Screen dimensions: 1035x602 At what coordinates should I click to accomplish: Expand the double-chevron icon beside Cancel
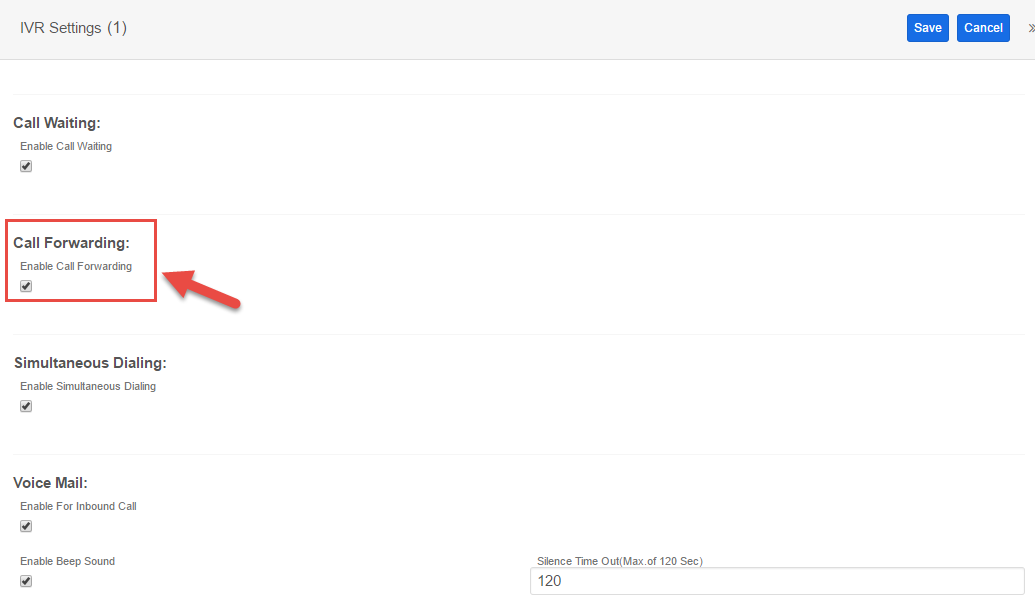click(x=1031, y=28)
